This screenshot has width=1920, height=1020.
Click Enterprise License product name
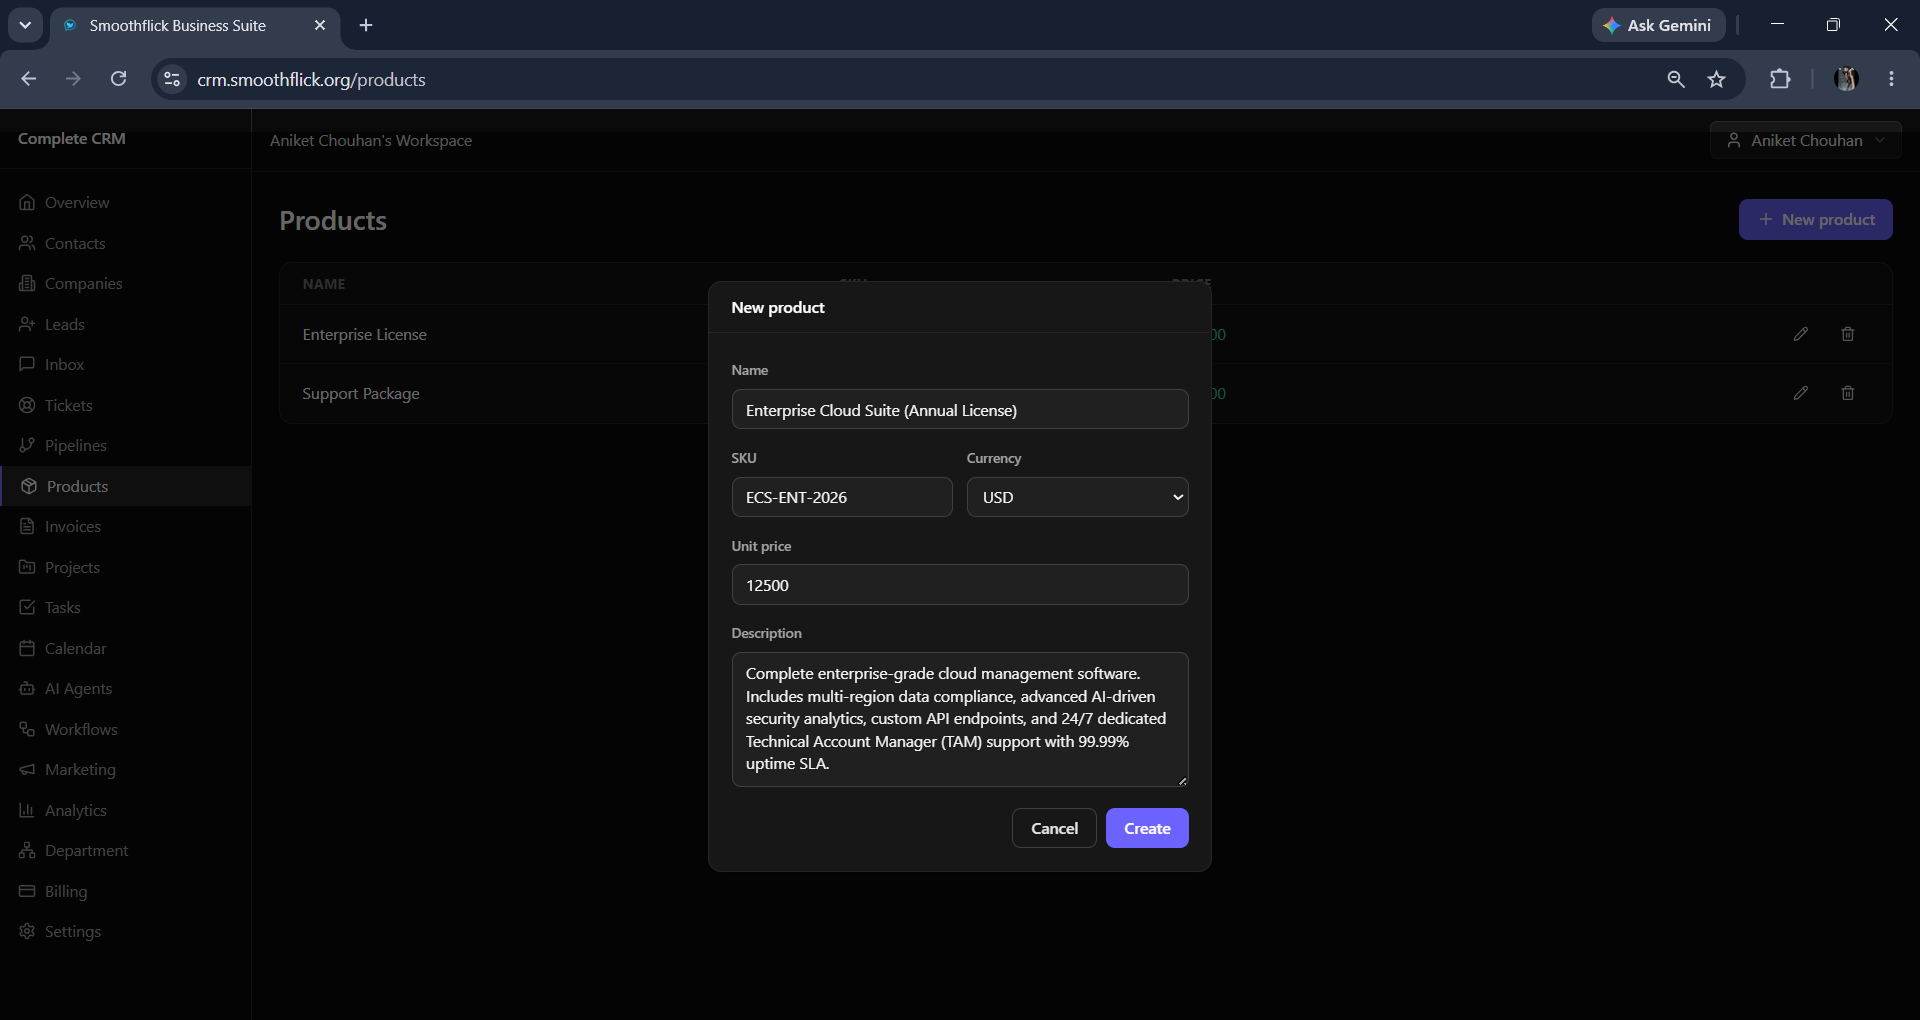[x=365, y=334]
